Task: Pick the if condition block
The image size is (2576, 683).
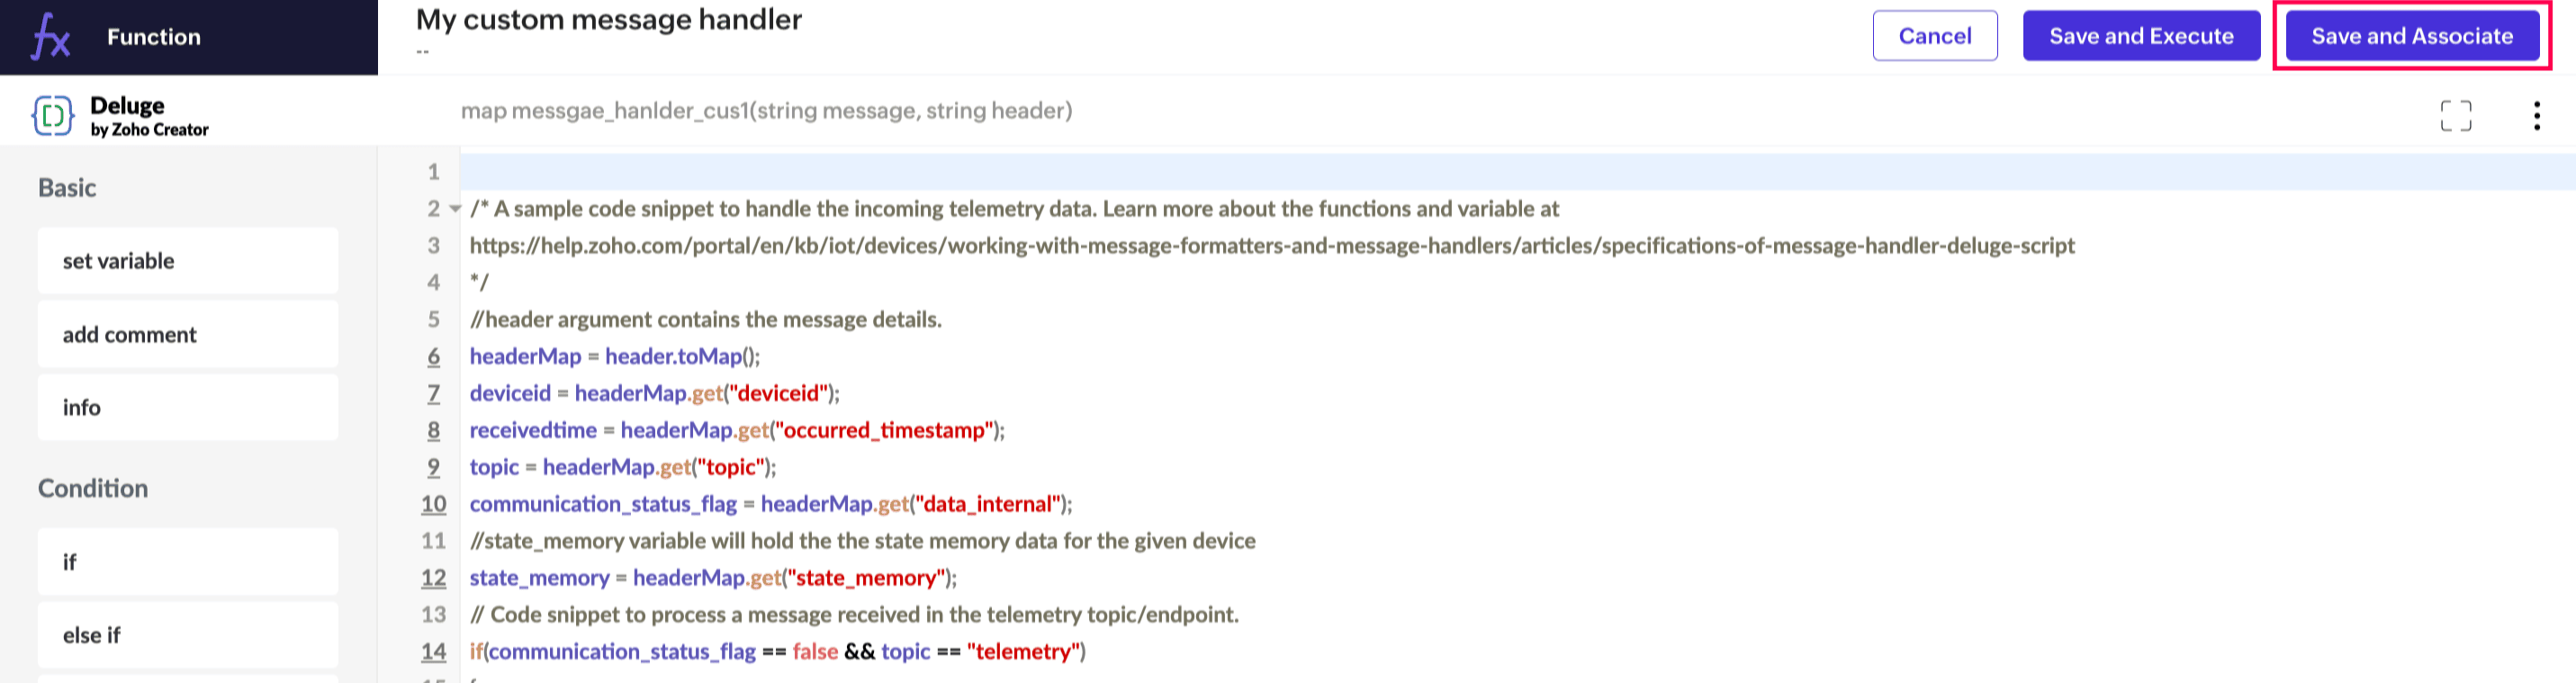Action: click(187, 562)
